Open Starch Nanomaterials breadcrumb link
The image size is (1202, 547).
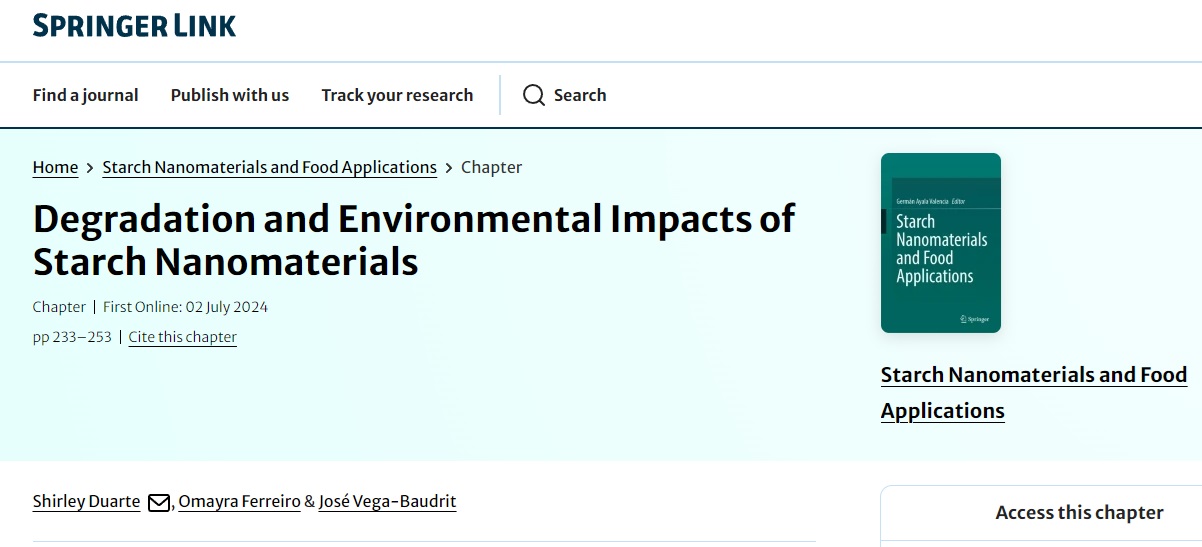pyautogui.click(x=269, y=167)
